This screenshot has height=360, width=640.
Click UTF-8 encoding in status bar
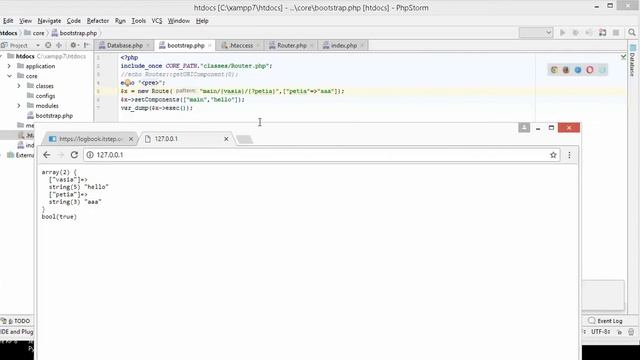point(600,332)
